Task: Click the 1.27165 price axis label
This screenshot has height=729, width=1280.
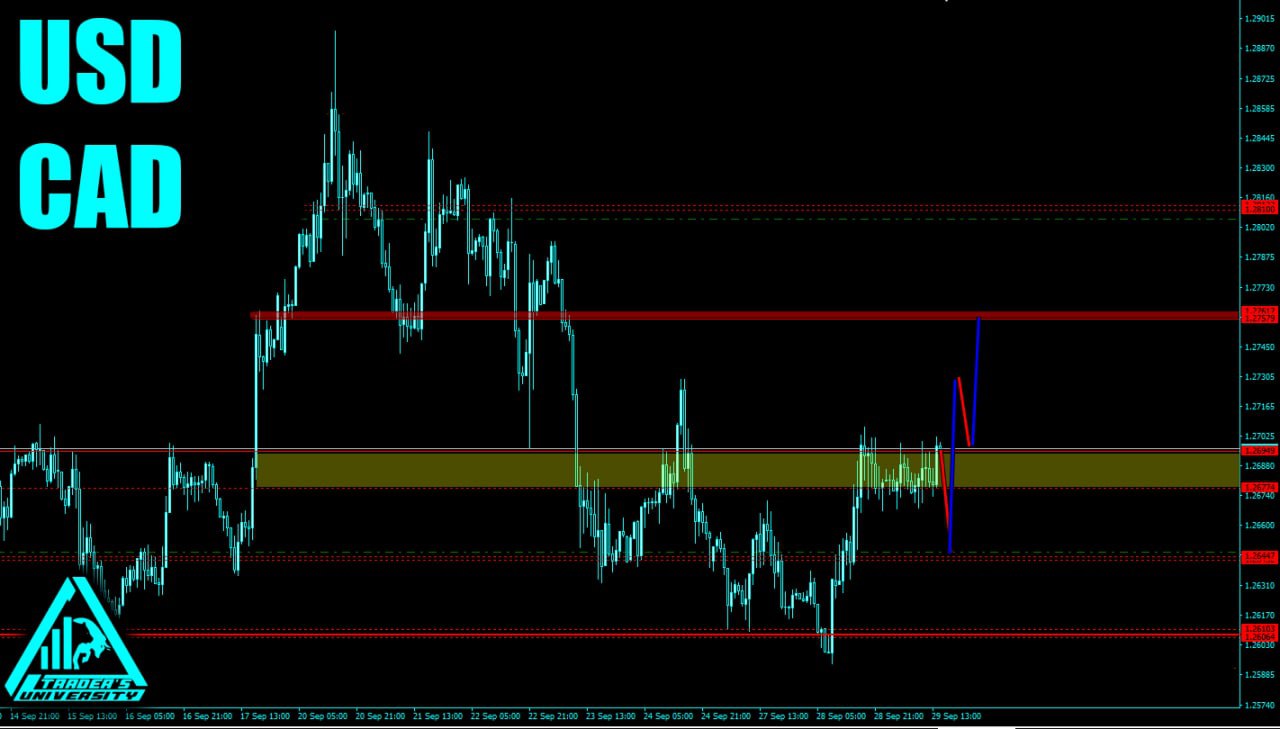Action: [1260, 407]
